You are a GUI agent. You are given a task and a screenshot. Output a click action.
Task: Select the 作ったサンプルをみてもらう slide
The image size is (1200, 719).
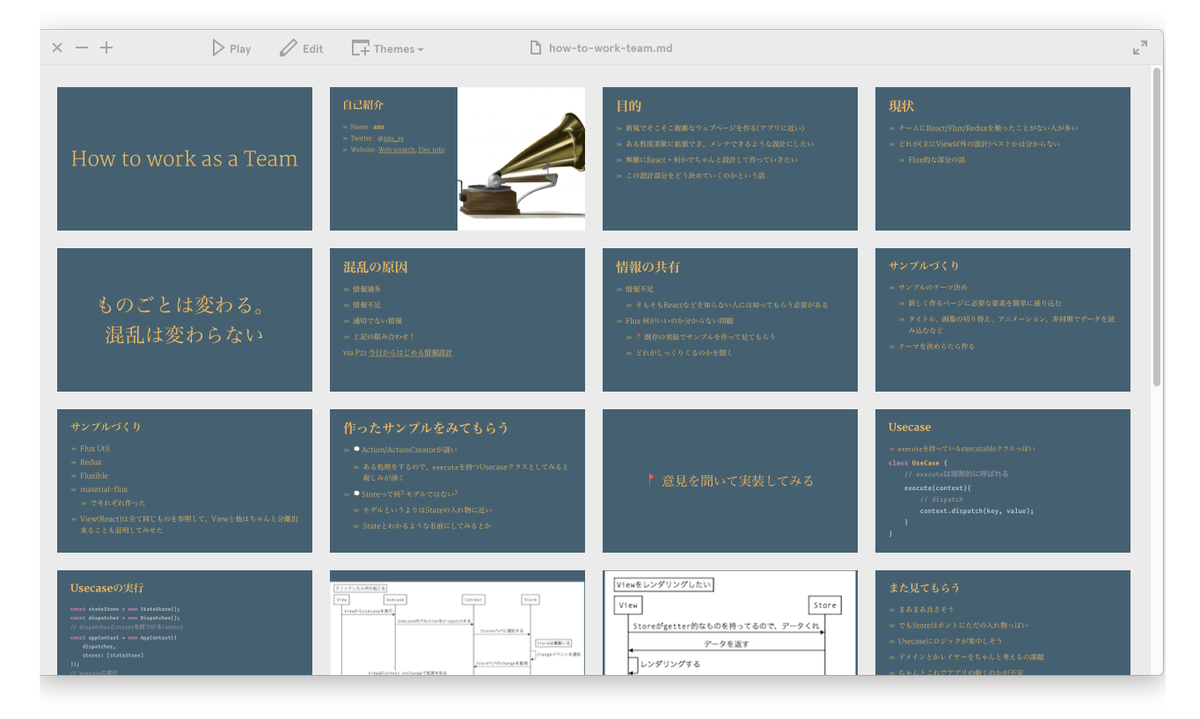pos(457,481)
